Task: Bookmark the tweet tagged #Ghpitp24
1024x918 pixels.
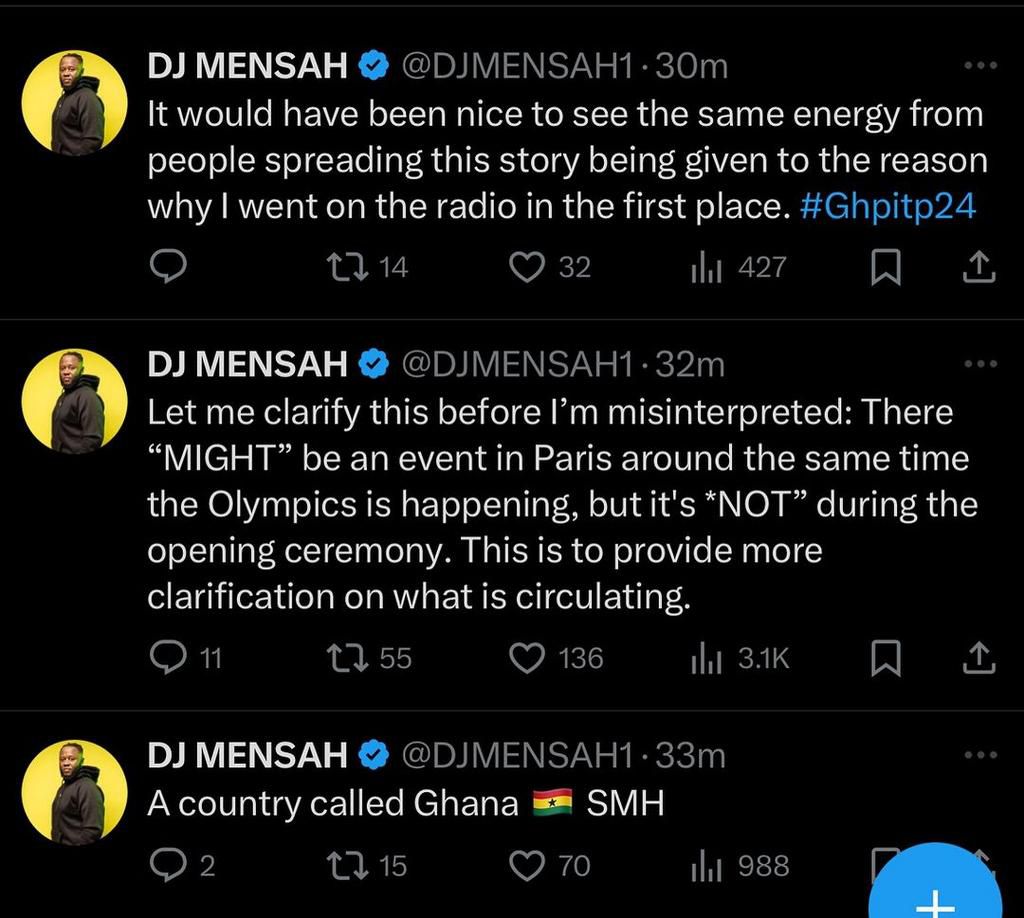Action: (x=885, y=267)
